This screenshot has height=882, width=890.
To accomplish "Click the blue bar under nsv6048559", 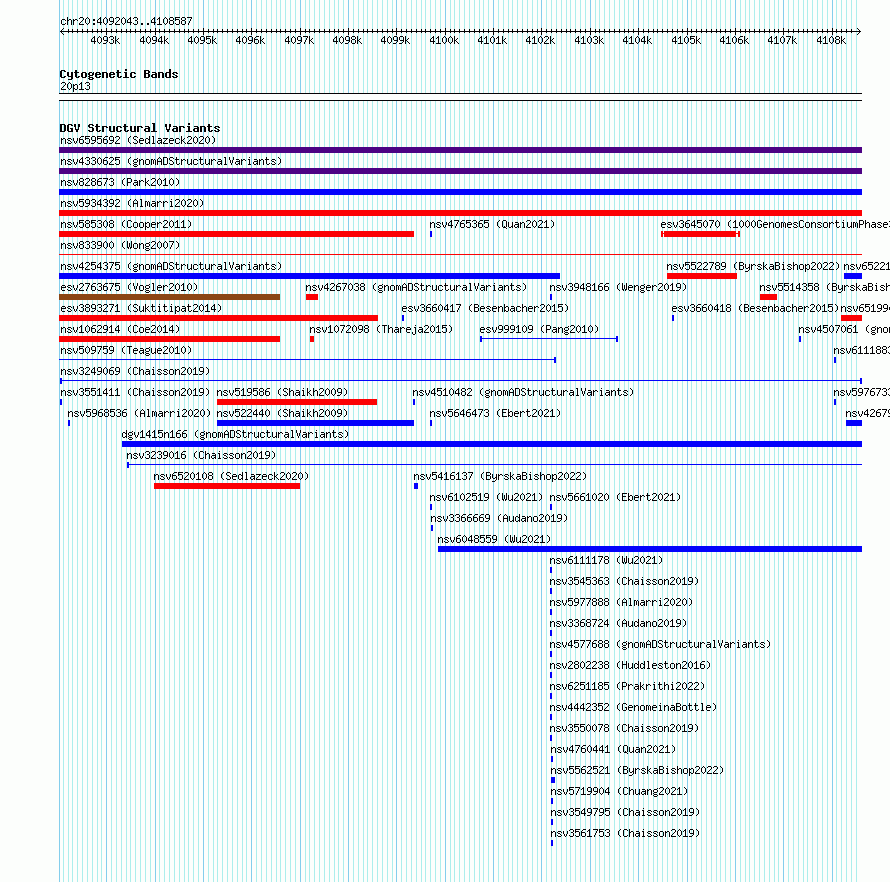I will (650, 549).
